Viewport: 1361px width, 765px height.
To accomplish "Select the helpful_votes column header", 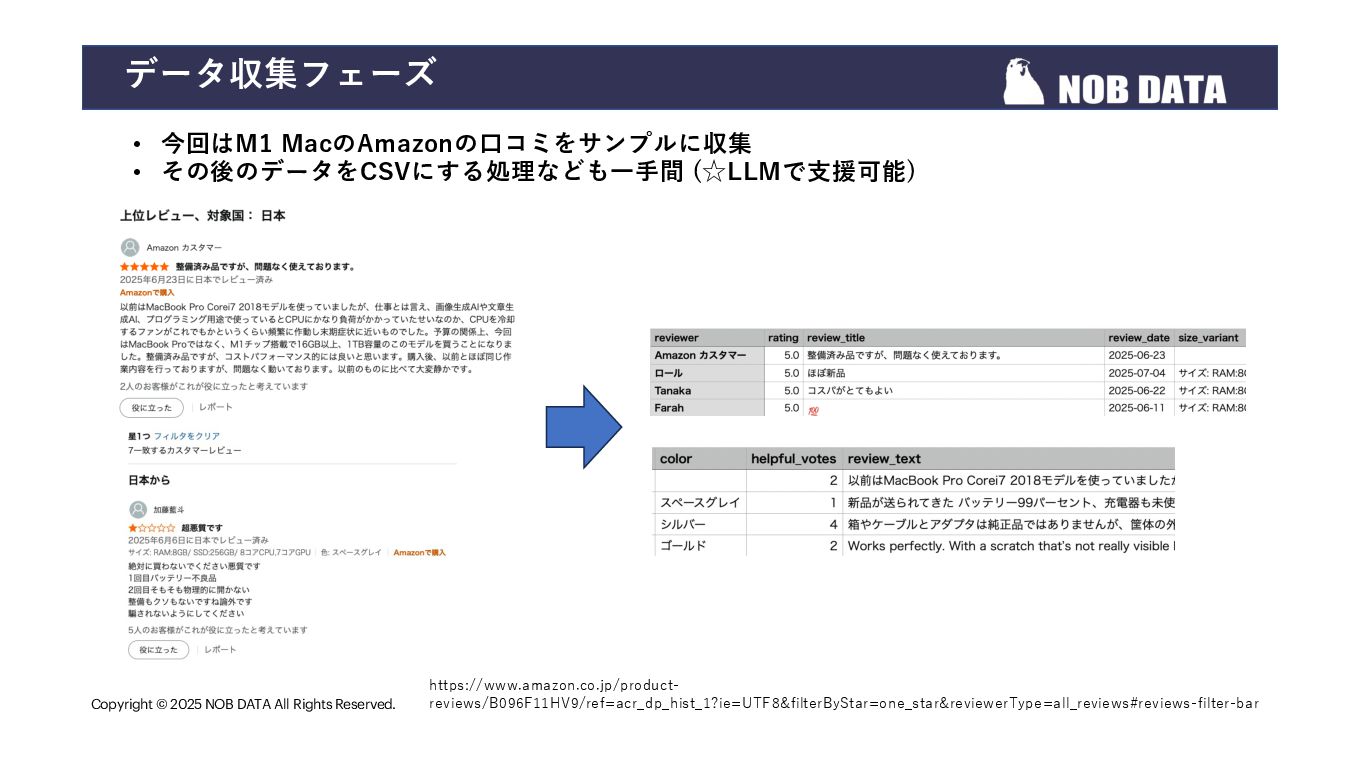I will (x=794, y=459).
